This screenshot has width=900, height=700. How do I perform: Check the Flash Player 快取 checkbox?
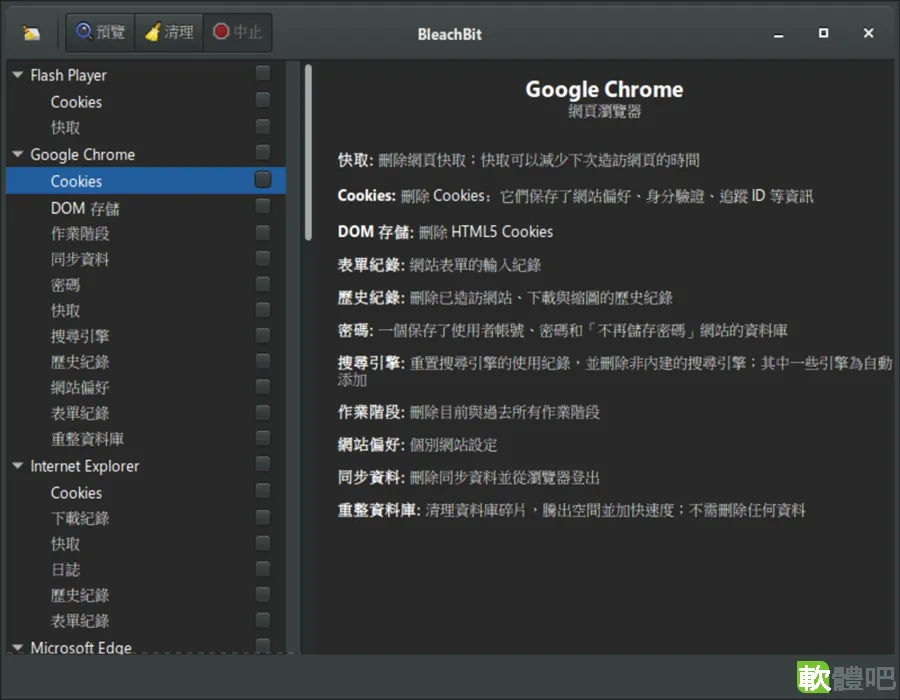click(262, 126)
